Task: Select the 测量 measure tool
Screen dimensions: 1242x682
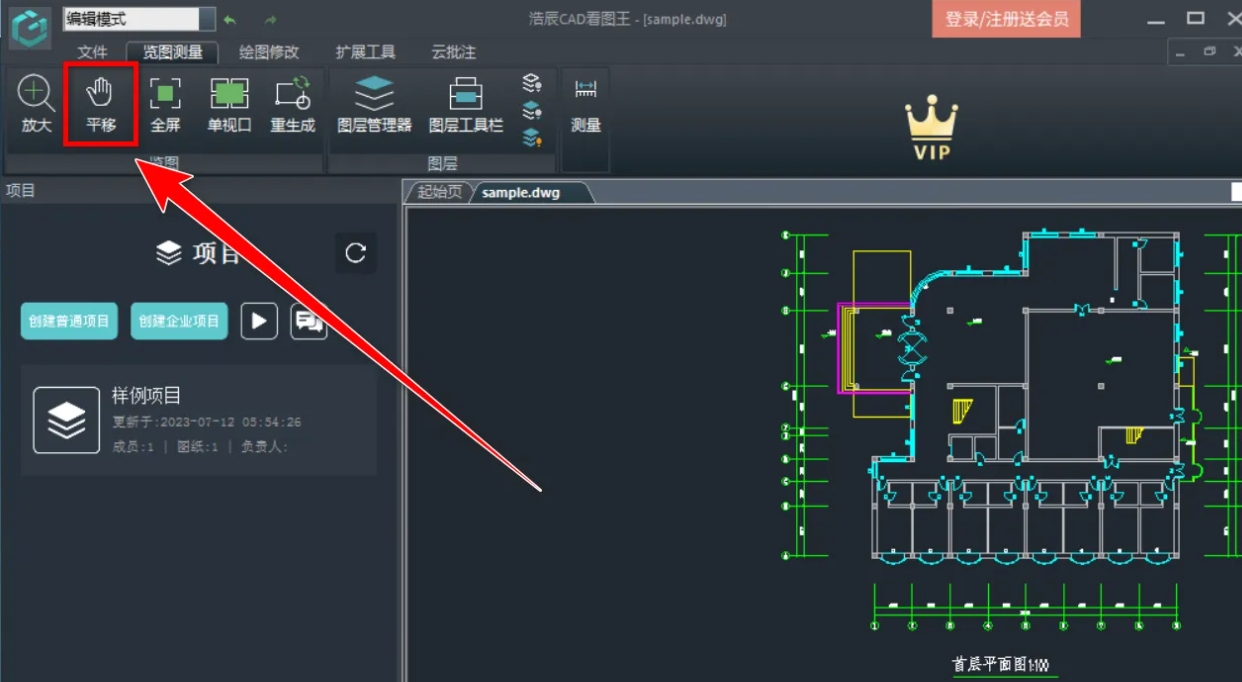Action: click(585, 104)
